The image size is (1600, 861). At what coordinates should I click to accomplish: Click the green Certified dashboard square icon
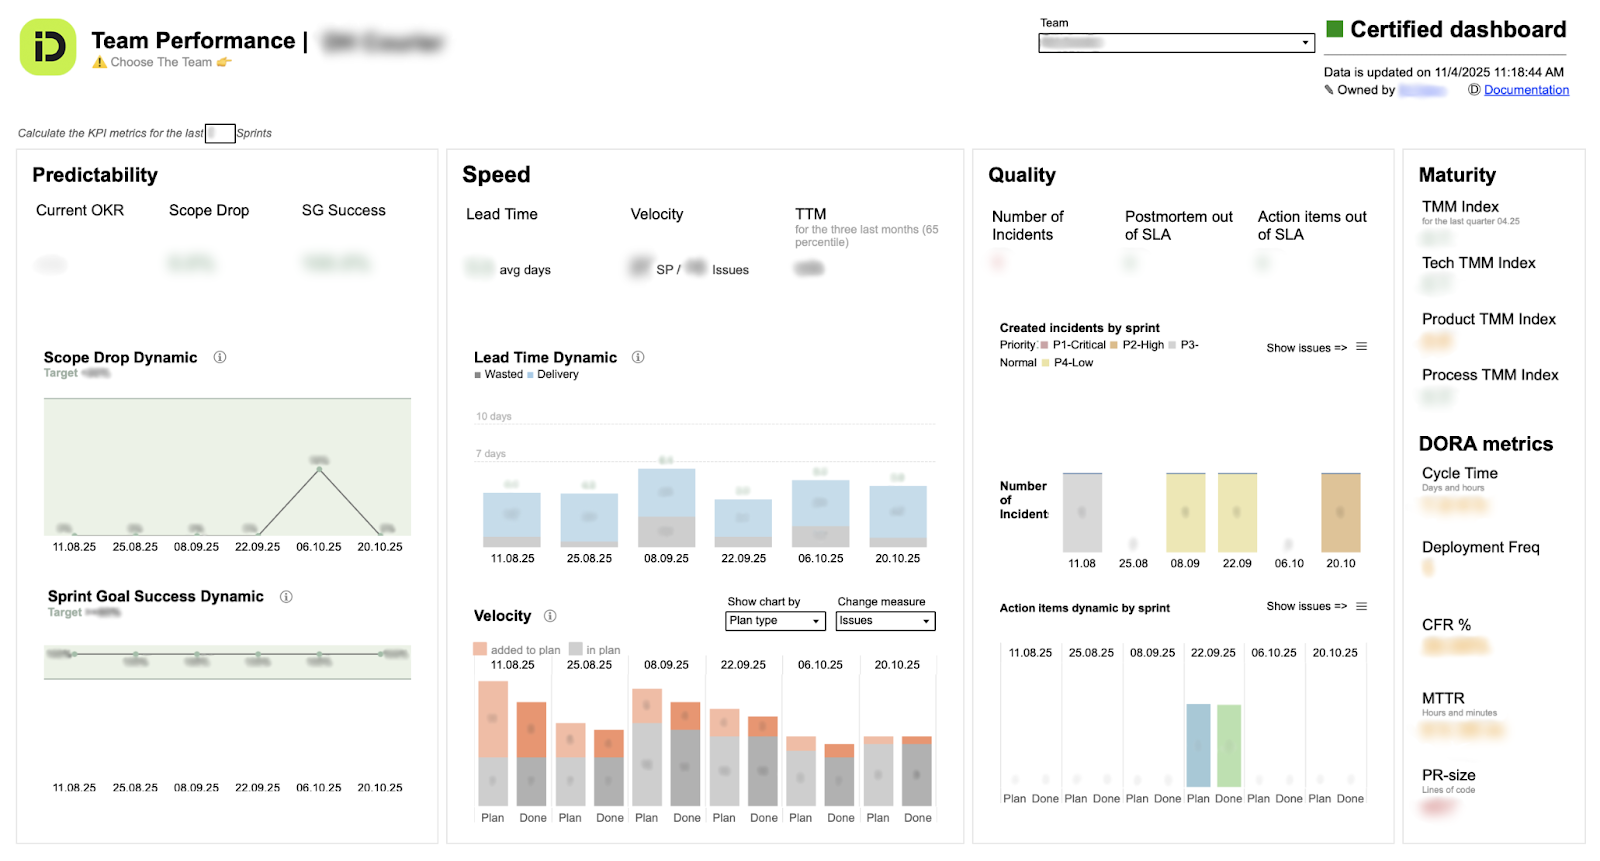click(1335, 29)
